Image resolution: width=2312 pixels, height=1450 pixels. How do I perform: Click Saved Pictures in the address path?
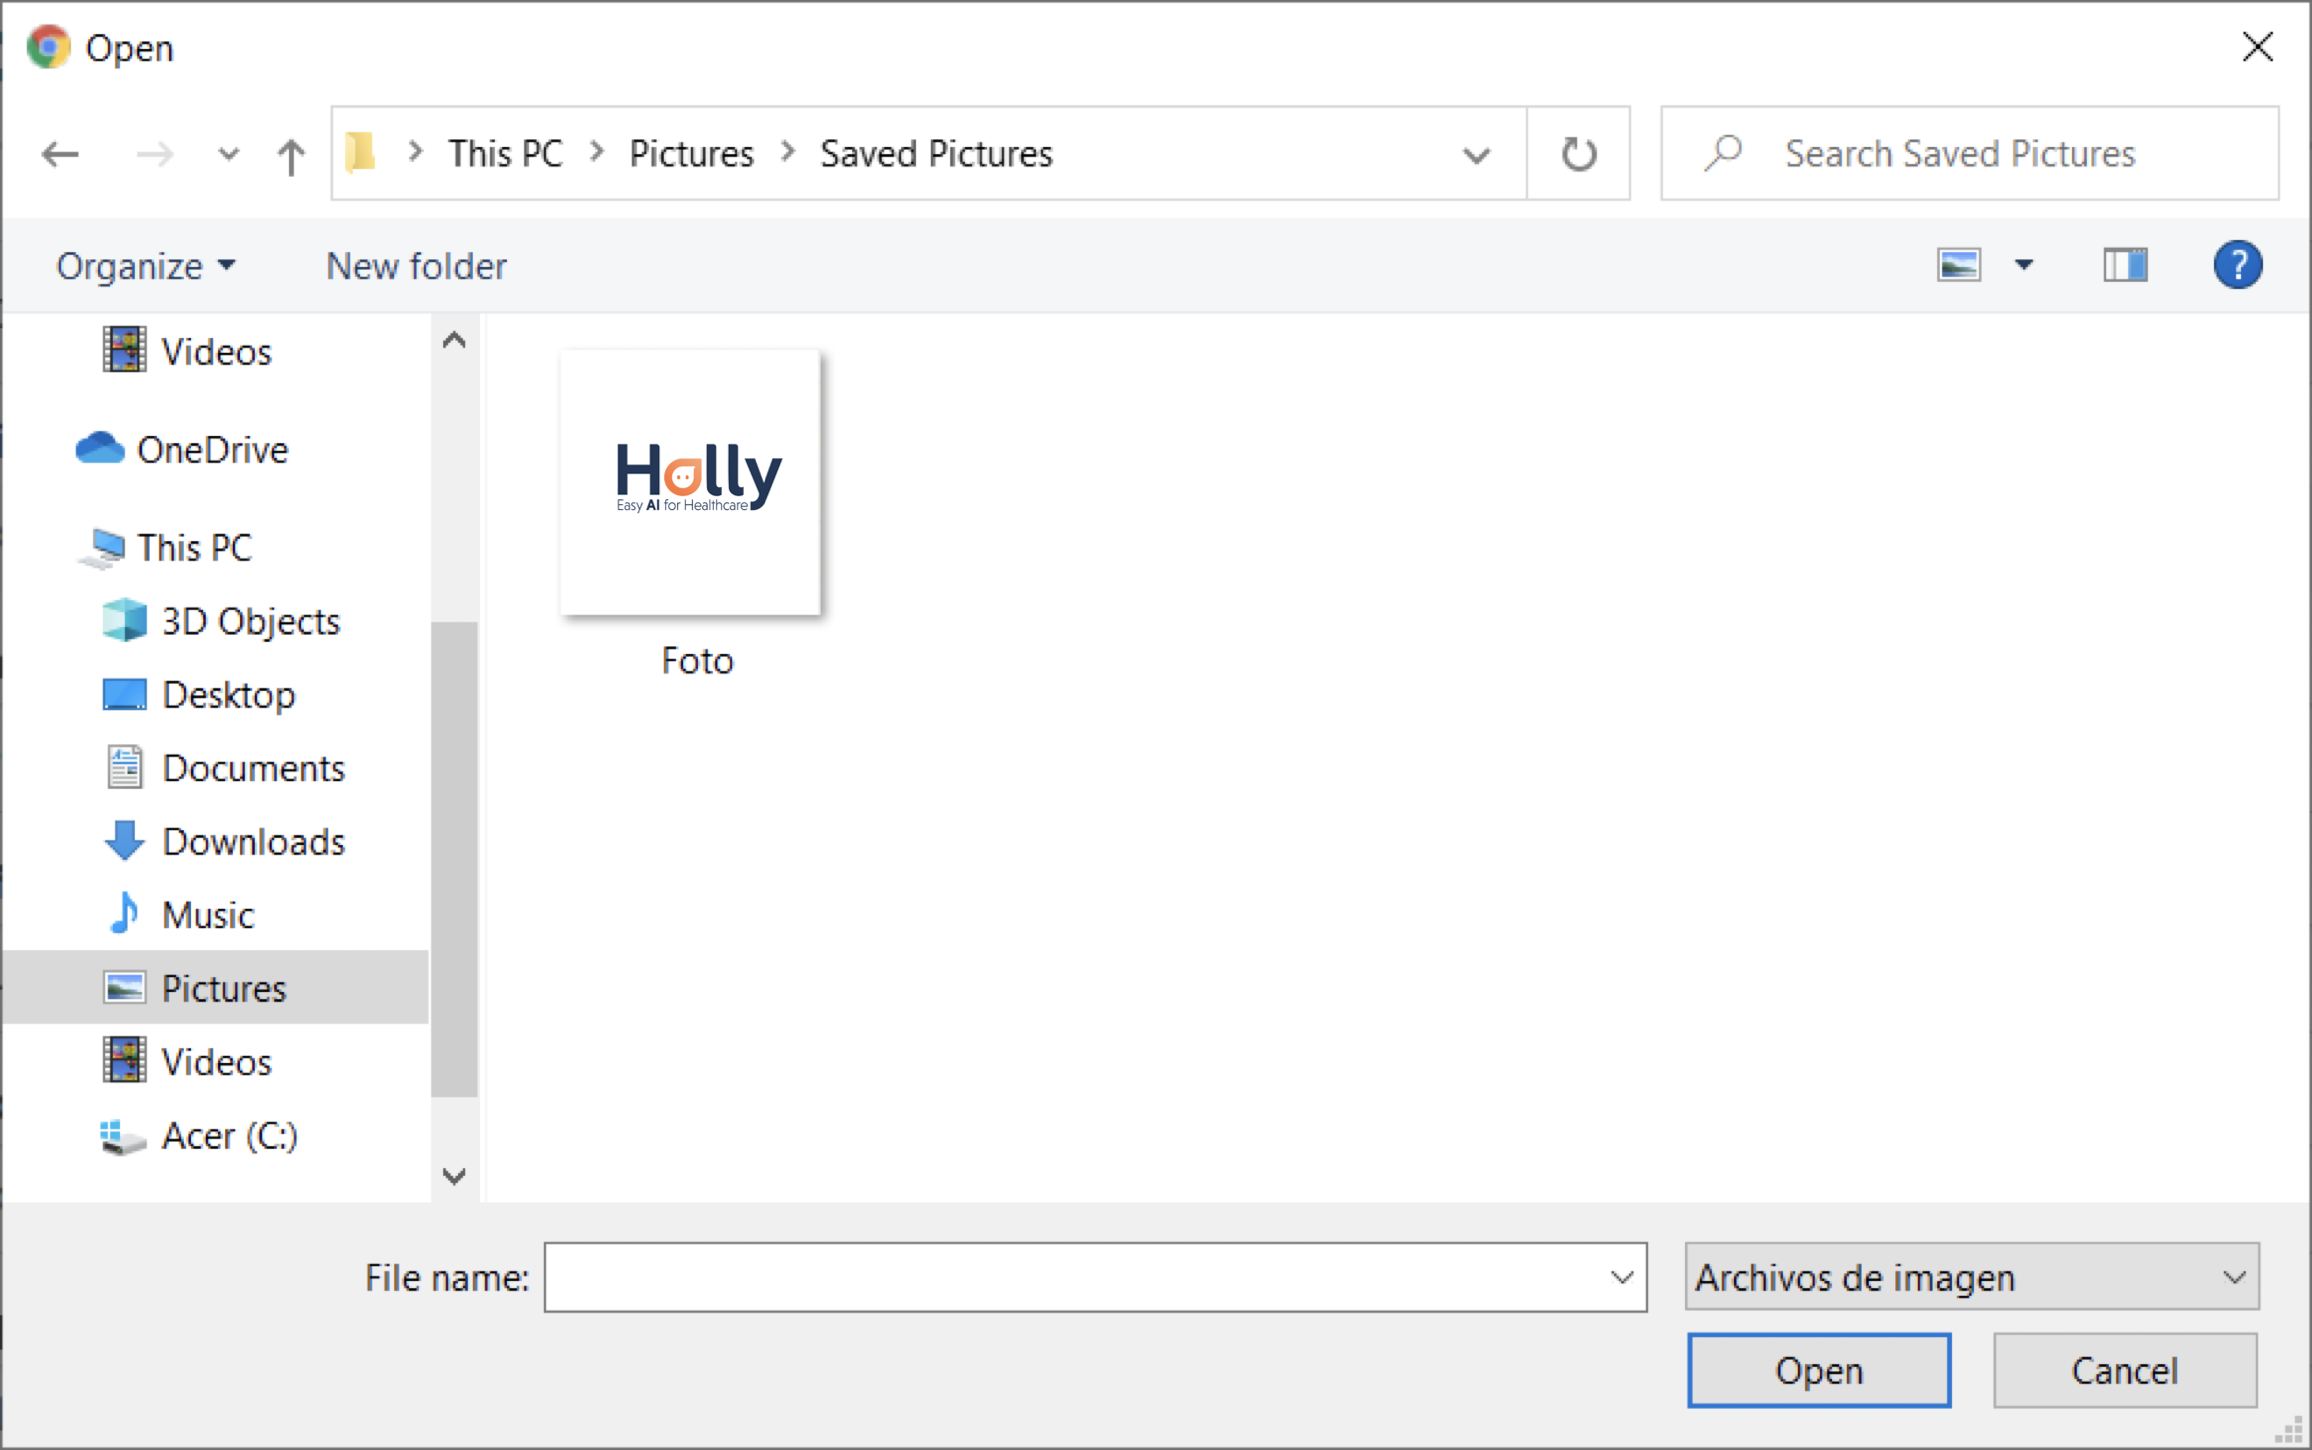click(x=936, y=153)
